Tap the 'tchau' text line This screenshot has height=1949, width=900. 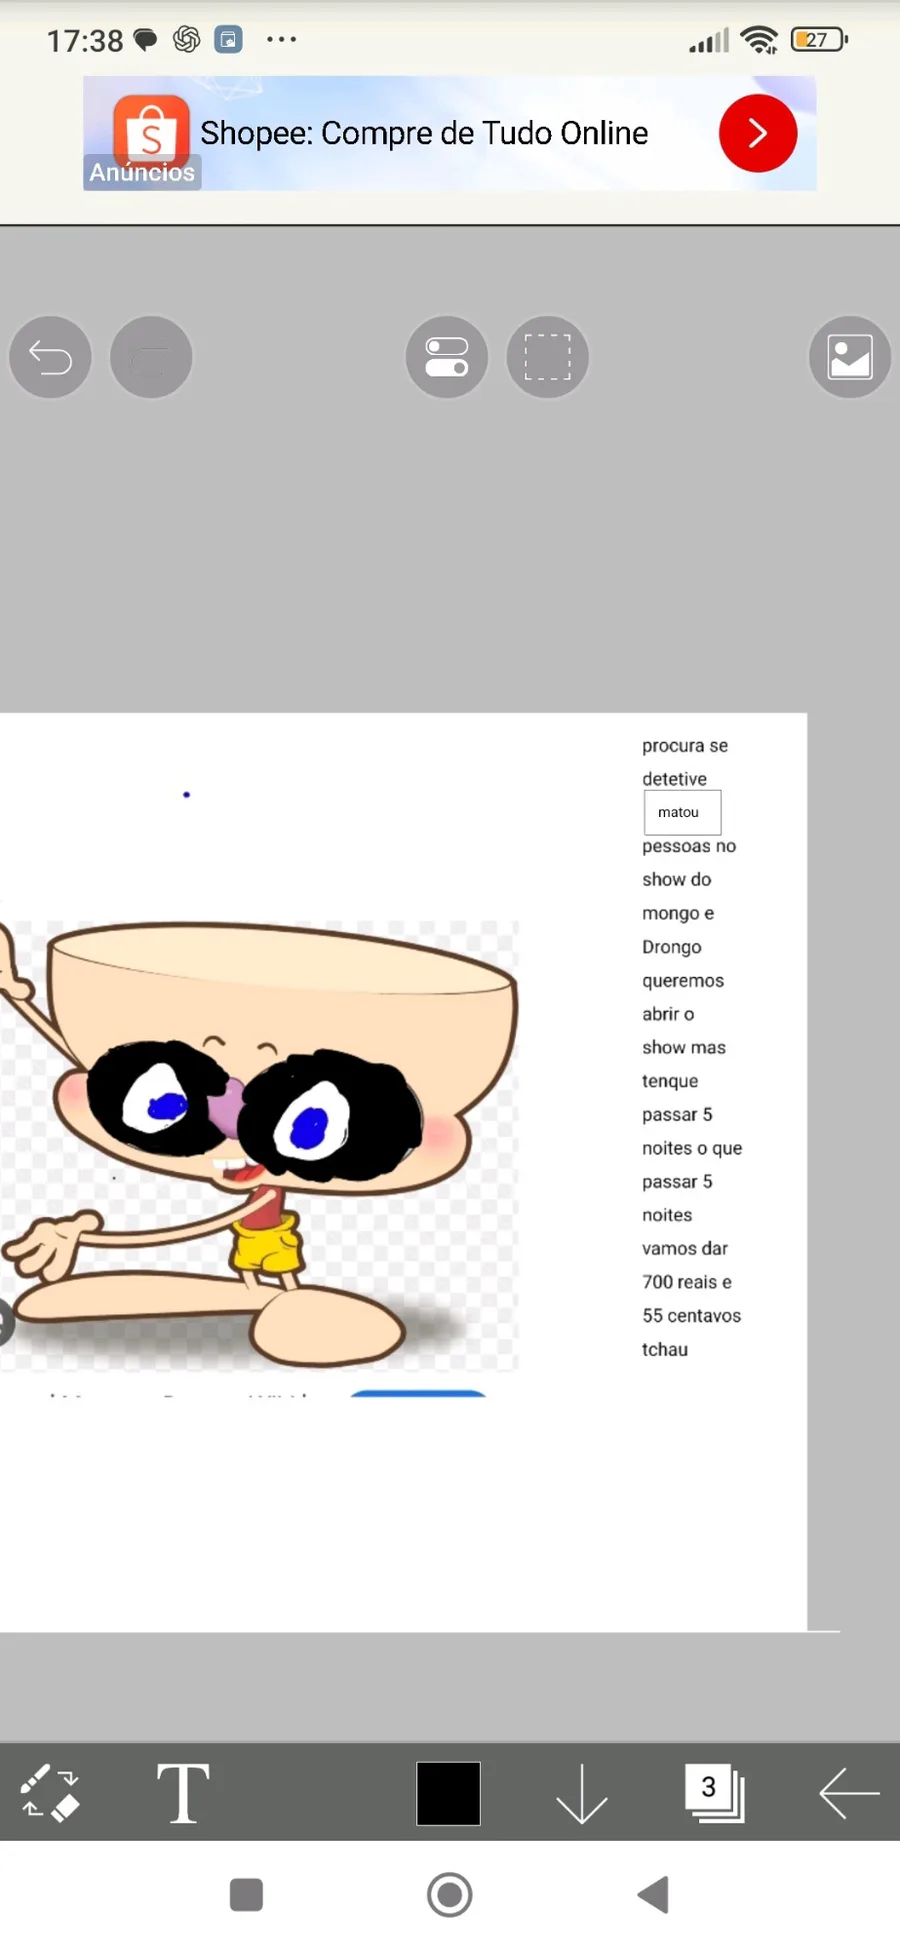[664, 1350]
